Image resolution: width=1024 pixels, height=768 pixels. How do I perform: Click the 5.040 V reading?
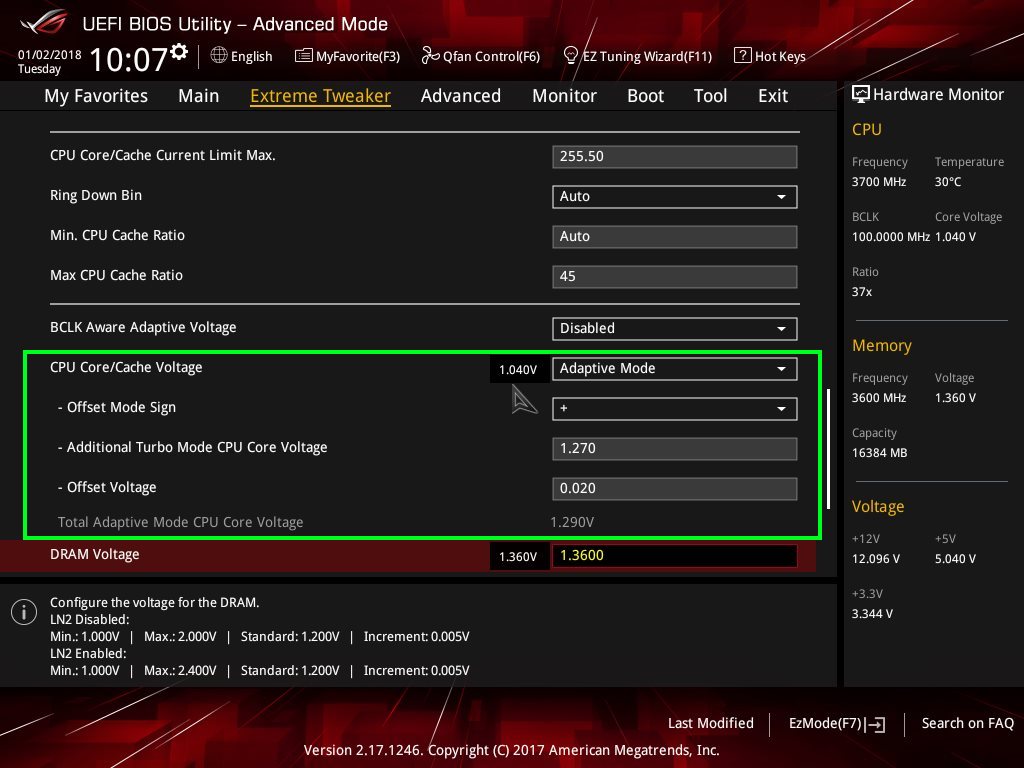pyautogui.click(x=955, y=559)
